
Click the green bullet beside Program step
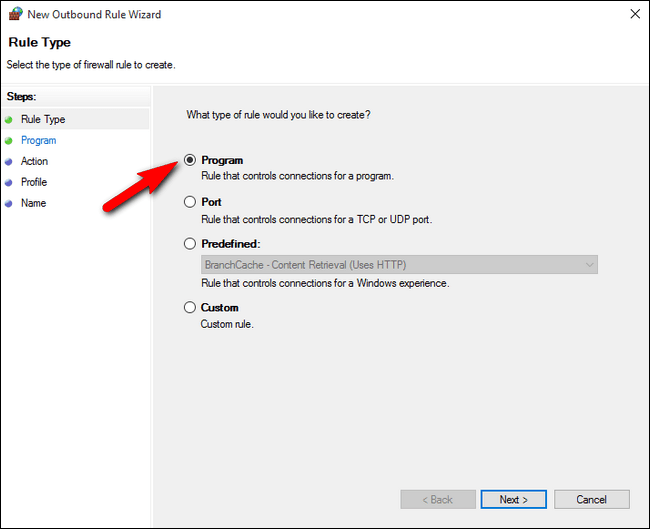10,141
